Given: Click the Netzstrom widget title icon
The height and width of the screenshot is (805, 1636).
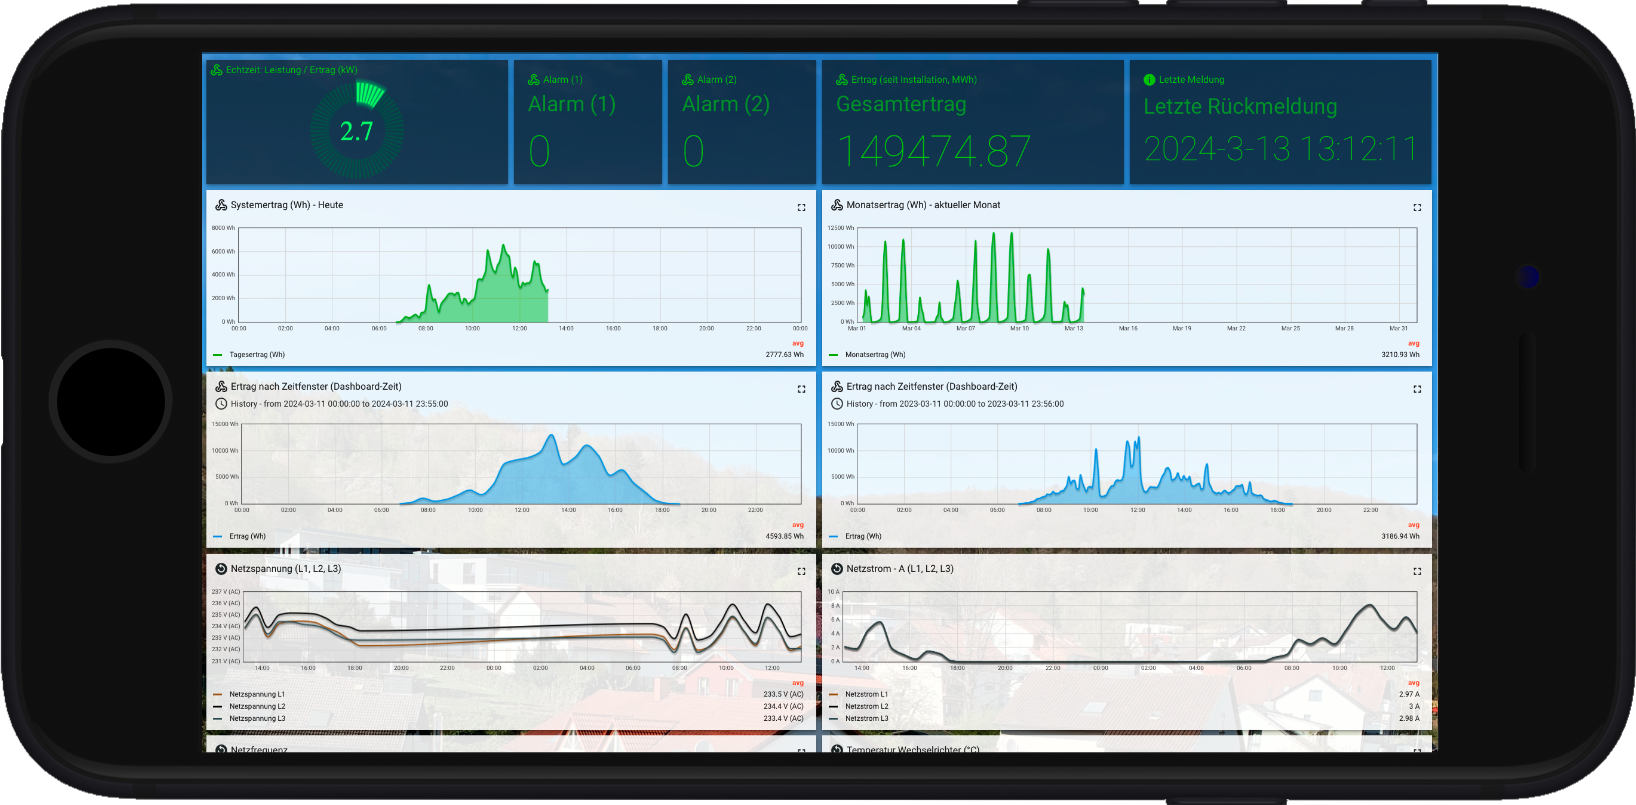Looking at the screenshot, I should (837, 569).
